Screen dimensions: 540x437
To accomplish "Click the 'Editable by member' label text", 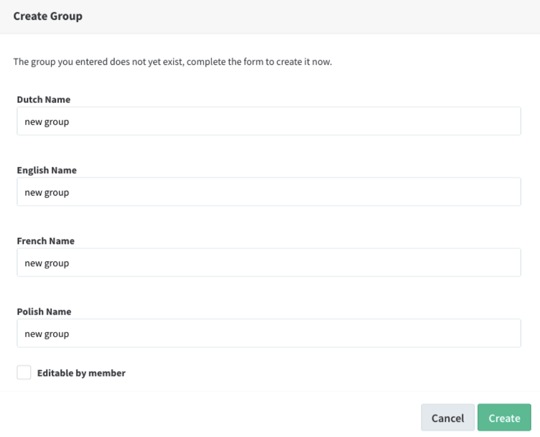I will (81, 373).
